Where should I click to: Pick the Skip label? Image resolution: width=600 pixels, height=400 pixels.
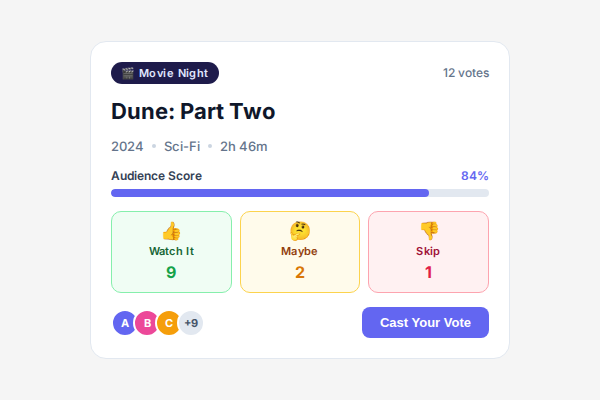428,251
